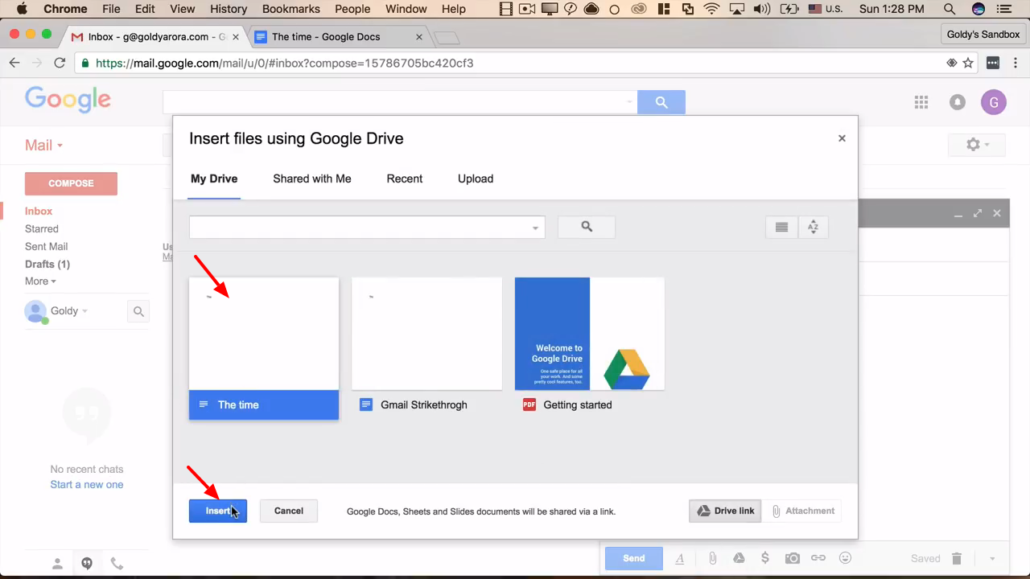
Task: Click the Gmail settings gear
Action: [x=977, y=145]
